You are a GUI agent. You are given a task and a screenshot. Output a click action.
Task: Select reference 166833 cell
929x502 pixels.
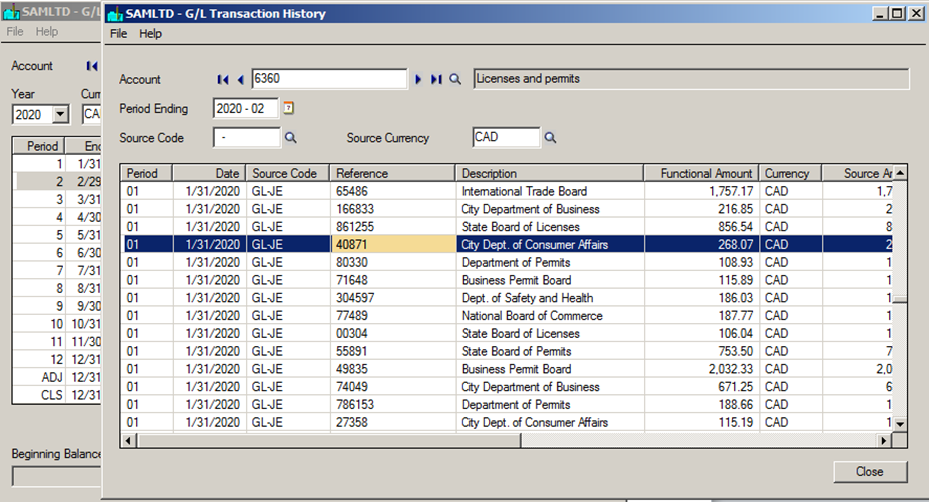coord(393,209)
